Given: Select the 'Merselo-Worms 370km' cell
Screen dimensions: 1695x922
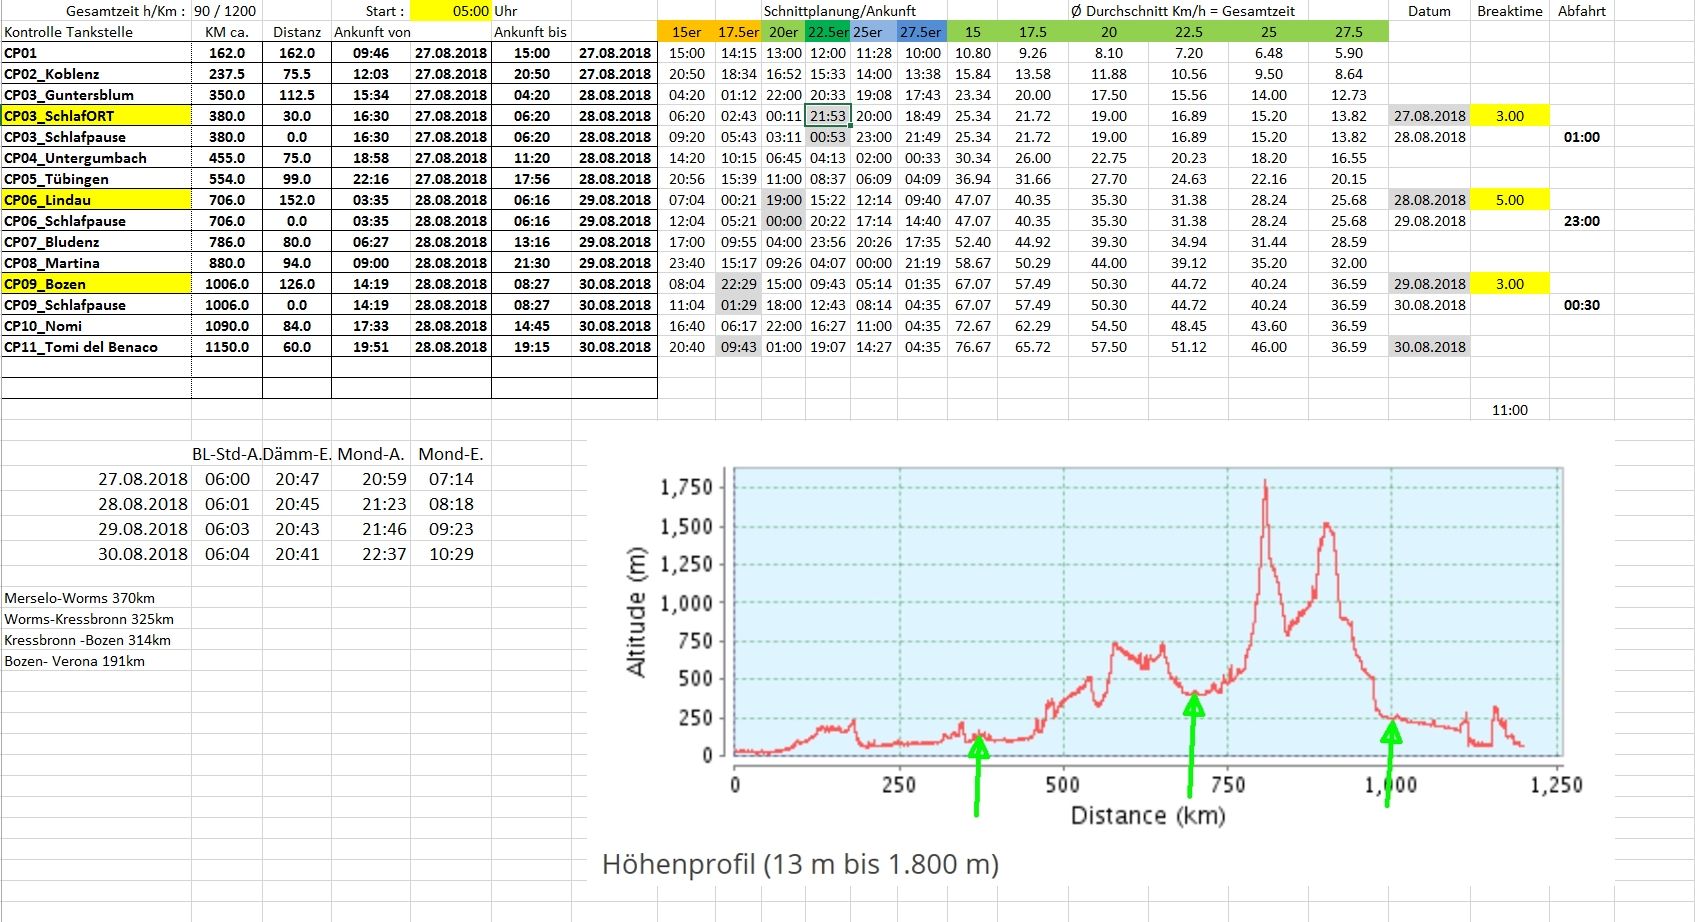Looking at the screenshot, I should point(80,598).
